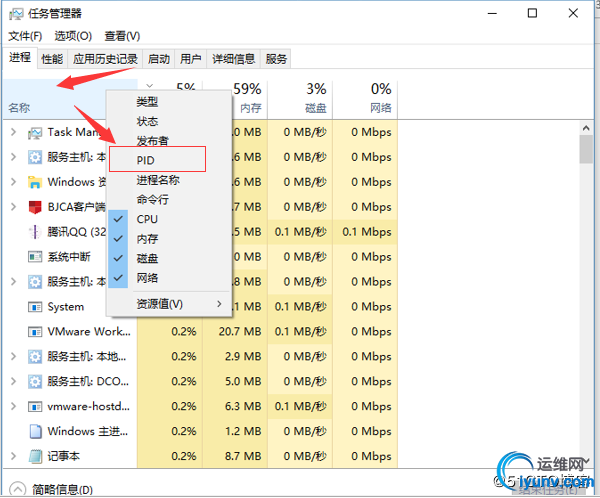Switch to the 服务 tab
Viewport: 600px width, 498px height.
coord(276,59)
